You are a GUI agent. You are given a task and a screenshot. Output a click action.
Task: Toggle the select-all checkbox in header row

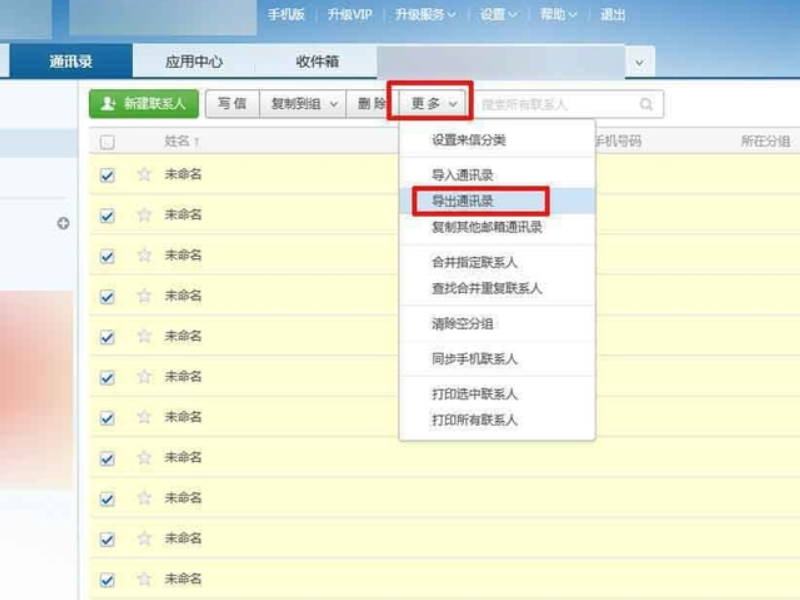coord(107,143)
